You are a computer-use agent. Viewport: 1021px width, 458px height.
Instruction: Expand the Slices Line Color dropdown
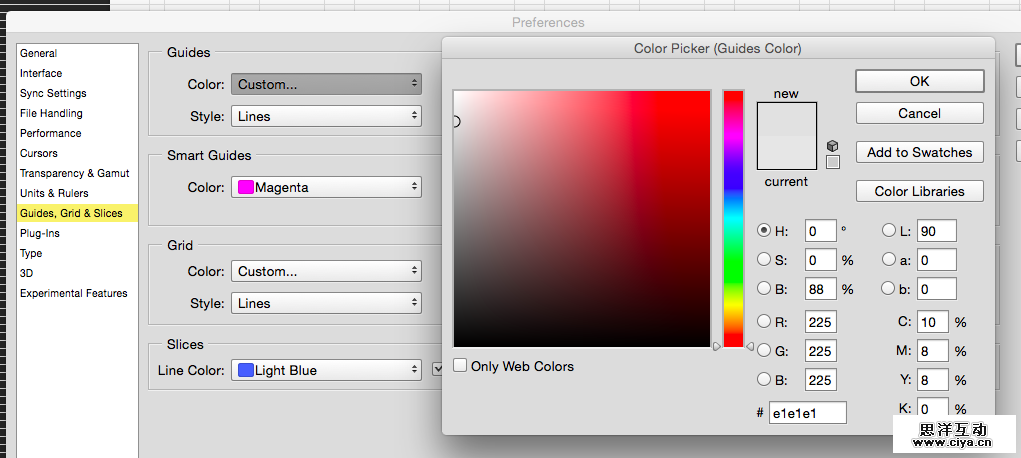pos(326,370)
